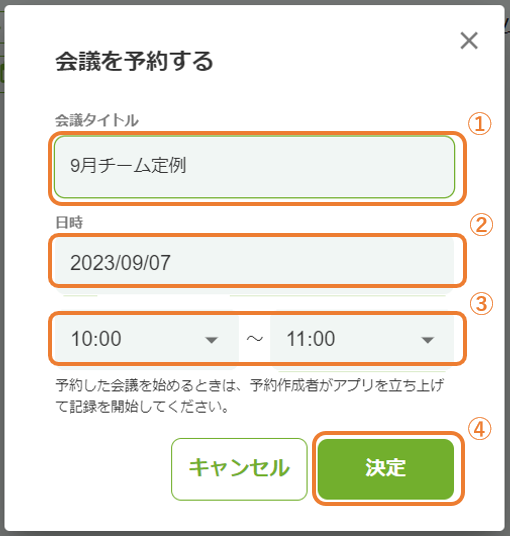
Task: Click the 会議タイトル input field
Action: coord(254,167)
